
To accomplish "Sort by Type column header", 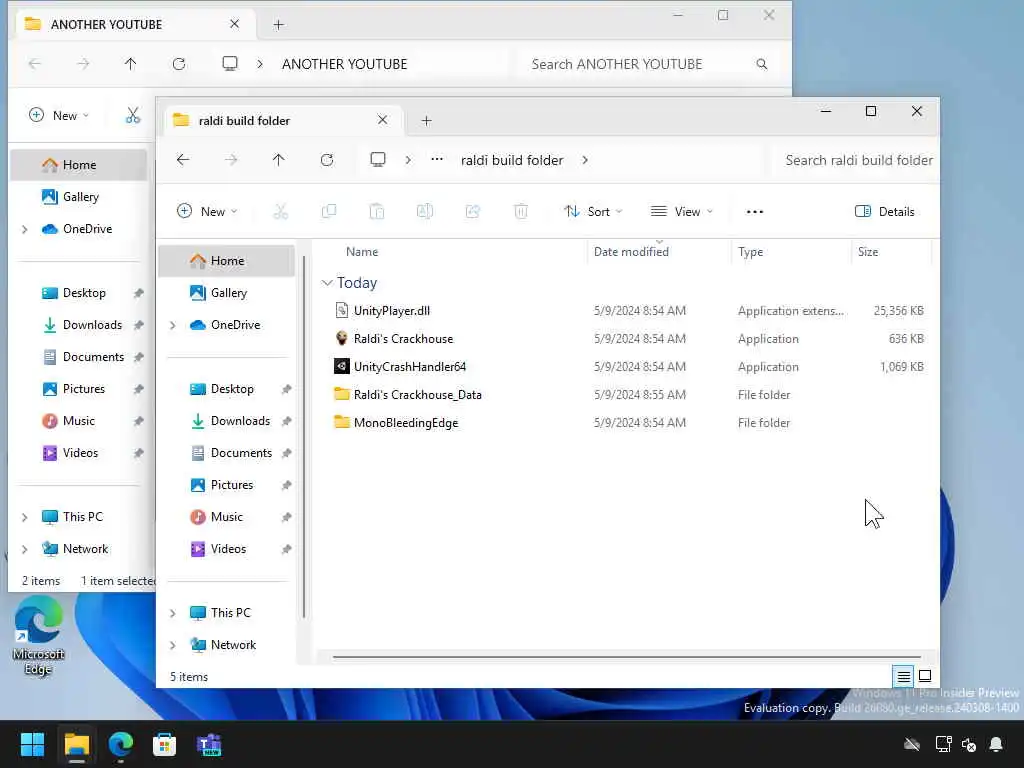I will (x=750, y=252).
